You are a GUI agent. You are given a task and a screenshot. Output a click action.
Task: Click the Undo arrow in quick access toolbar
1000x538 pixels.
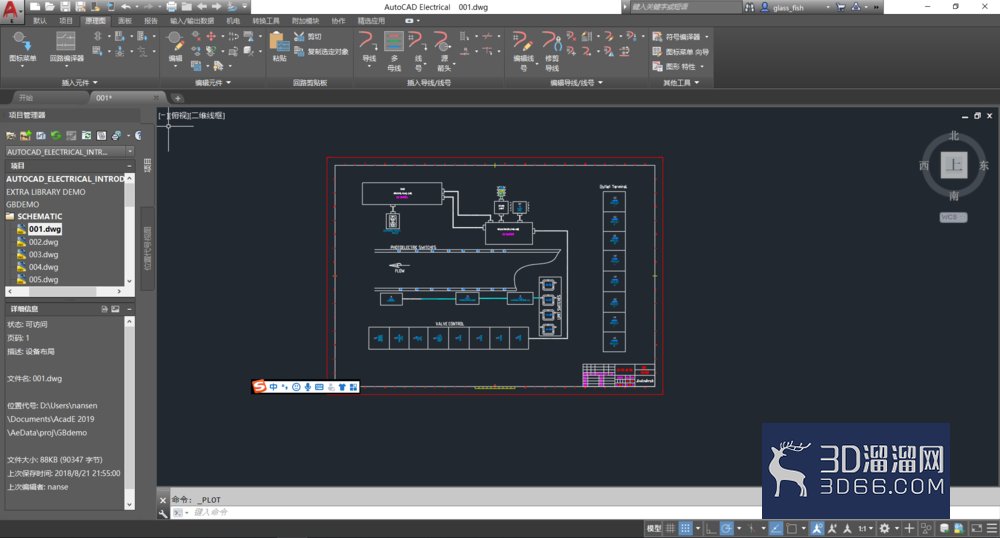[x=126, y=7]
